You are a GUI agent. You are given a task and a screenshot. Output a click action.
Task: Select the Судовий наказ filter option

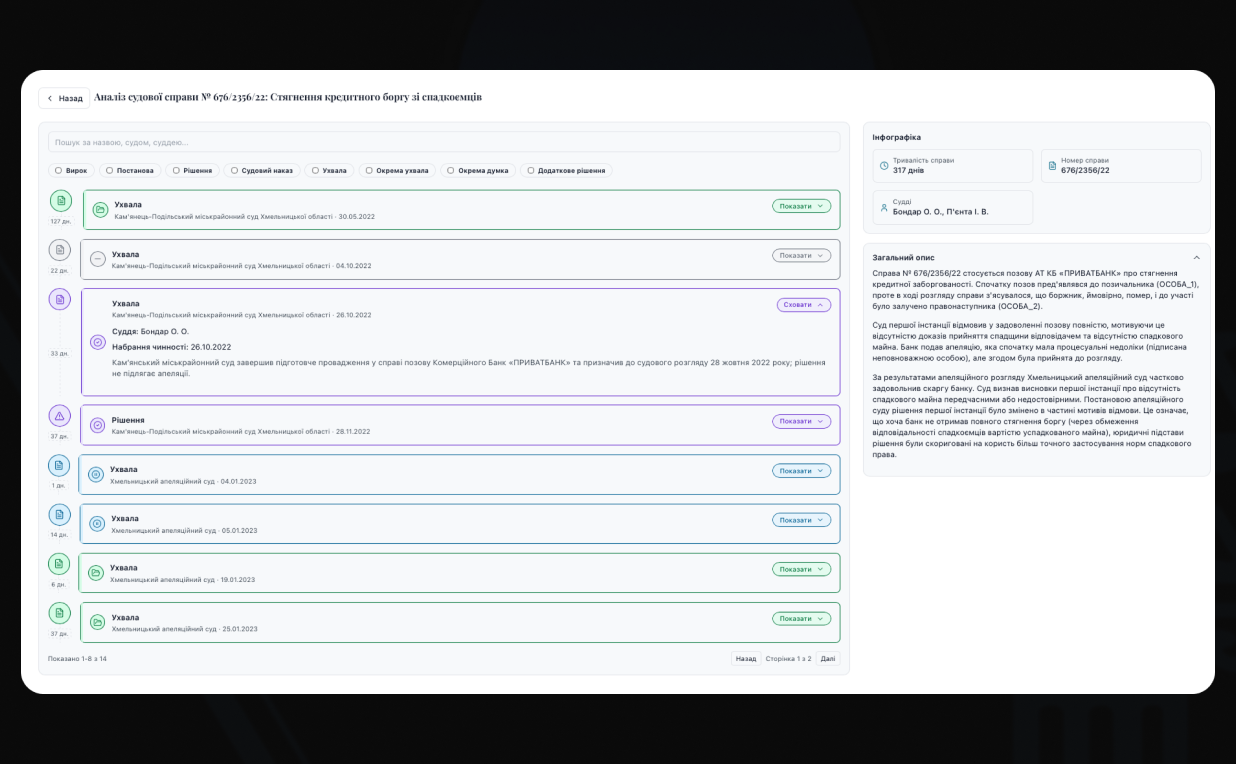tap(261, 171)
